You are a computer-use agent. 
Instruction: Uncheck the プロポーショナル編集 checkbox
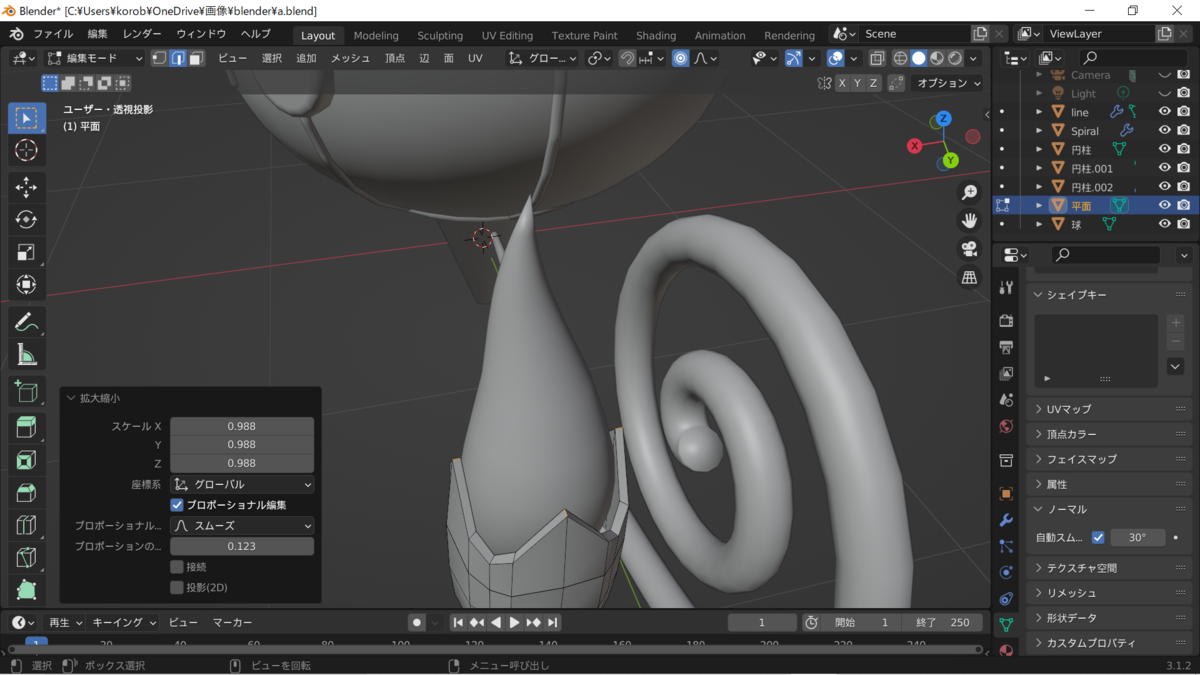point(177,505)
